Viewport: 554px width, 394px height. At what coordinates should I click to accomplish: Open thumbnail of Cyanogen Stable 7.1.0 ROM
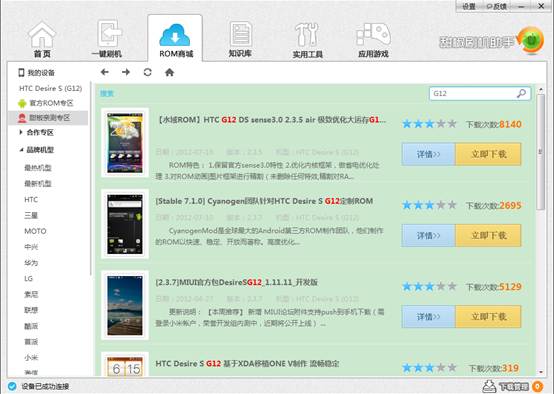coord(125,224)
